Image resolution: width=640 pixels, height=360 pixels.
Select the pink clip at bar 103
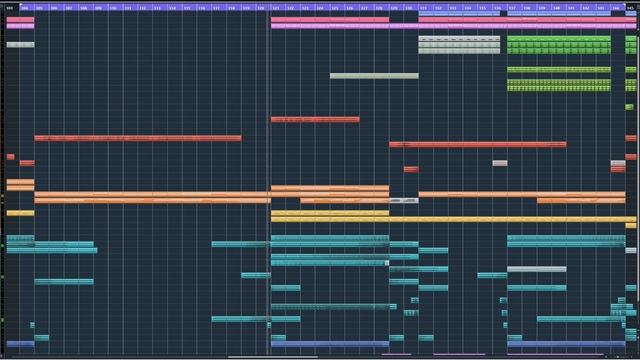click(x=20, y=20)
